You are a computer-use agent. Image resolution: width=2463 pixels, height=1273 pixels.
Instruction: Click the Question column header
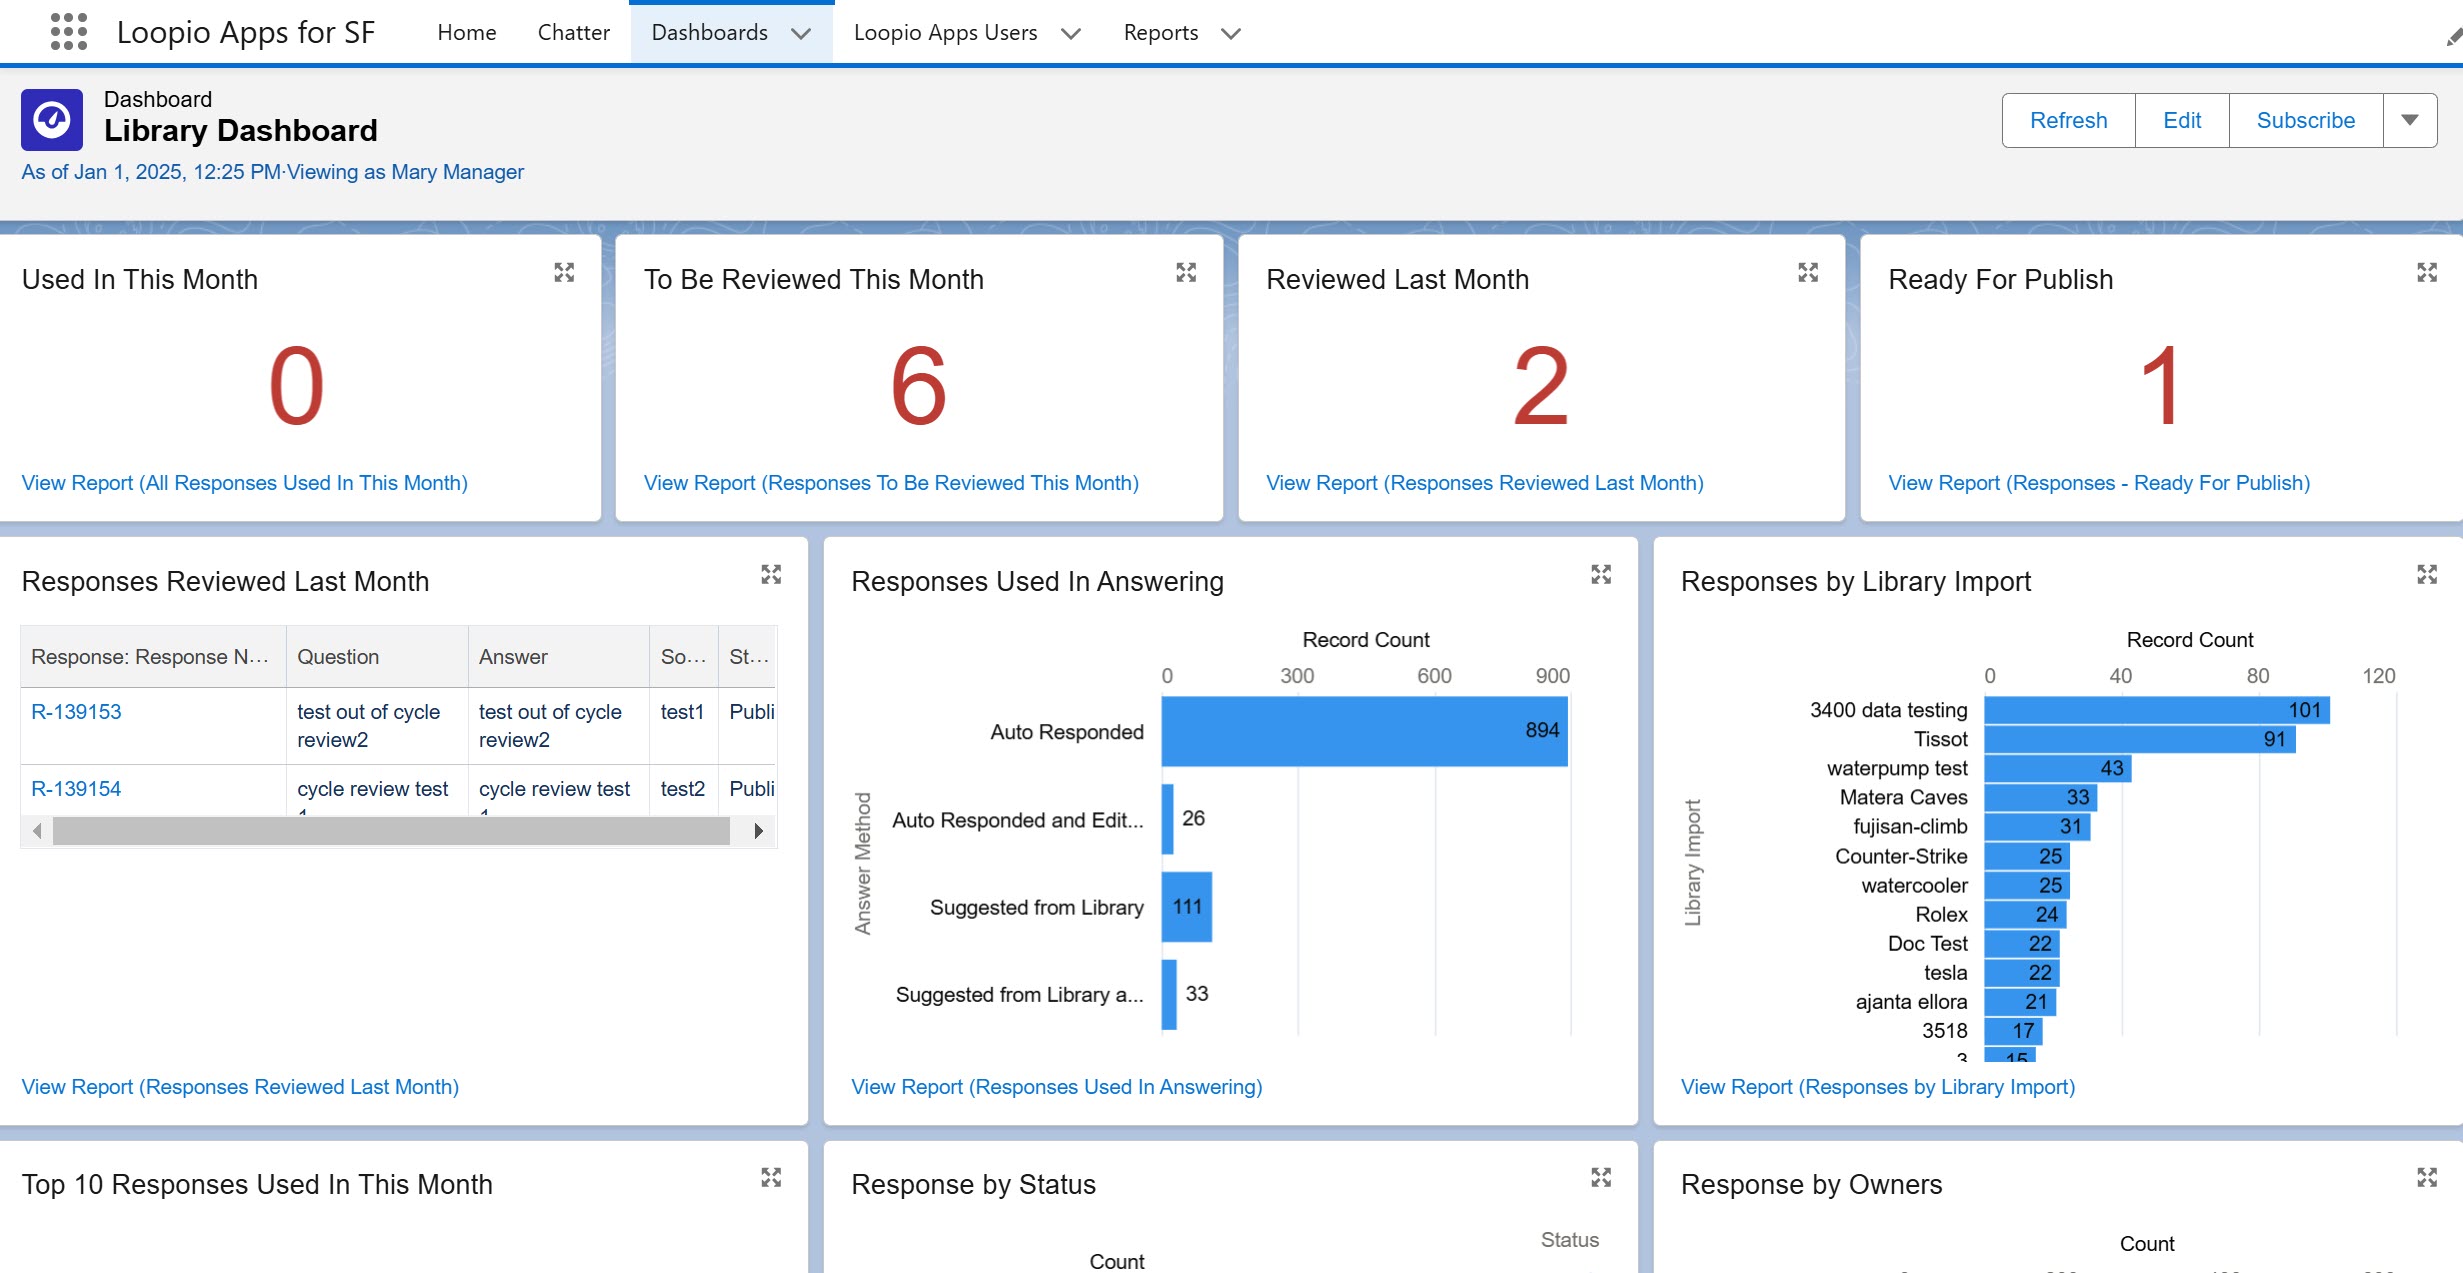377,657
